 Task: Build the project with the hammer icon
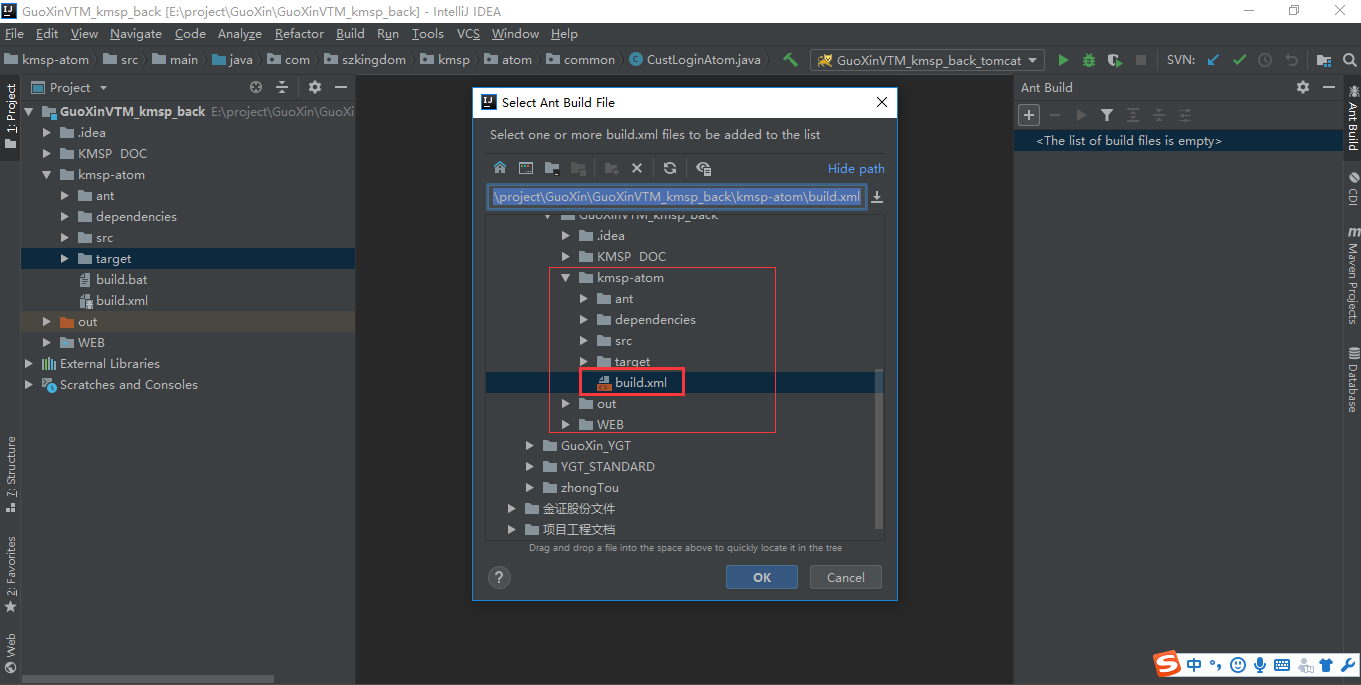[x=791, y=60]
